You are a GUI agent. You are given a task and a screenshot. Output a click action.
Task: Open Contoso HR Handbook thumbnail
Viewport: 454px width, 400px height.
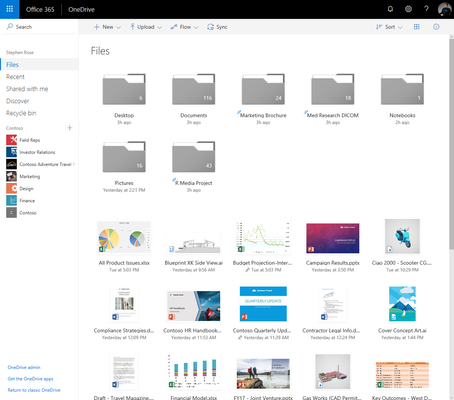(194, 306)
